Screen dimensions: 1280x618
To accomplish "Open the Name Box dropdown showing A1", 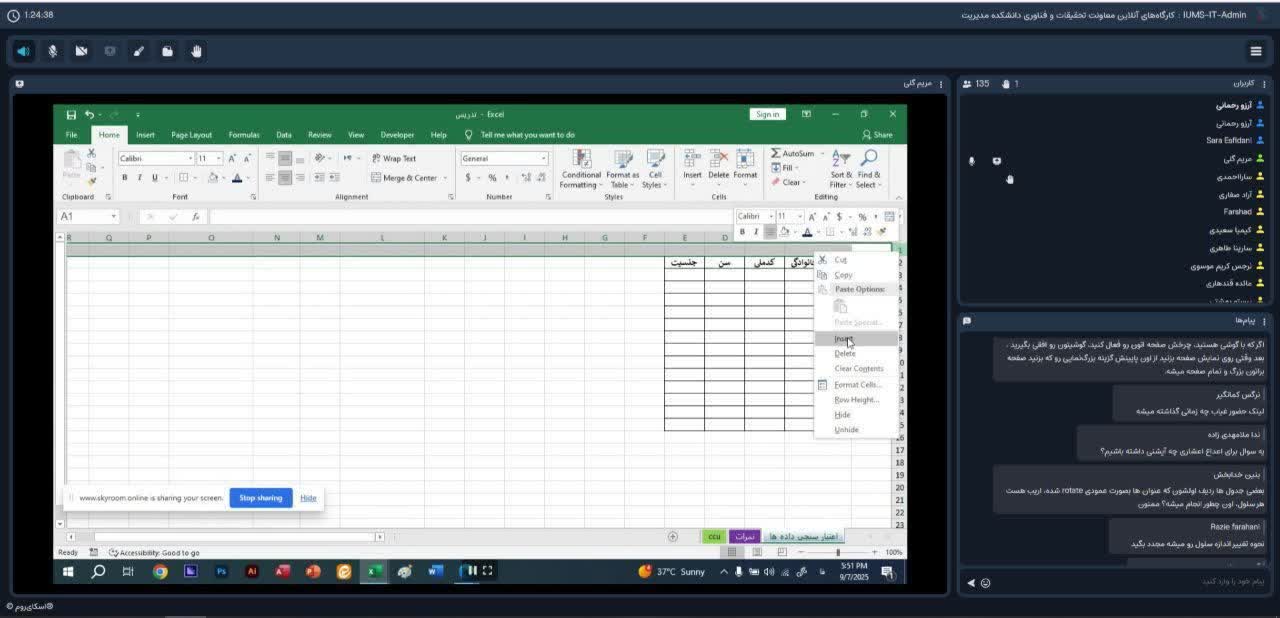I will pyautogui.click(x=114, y=217).
